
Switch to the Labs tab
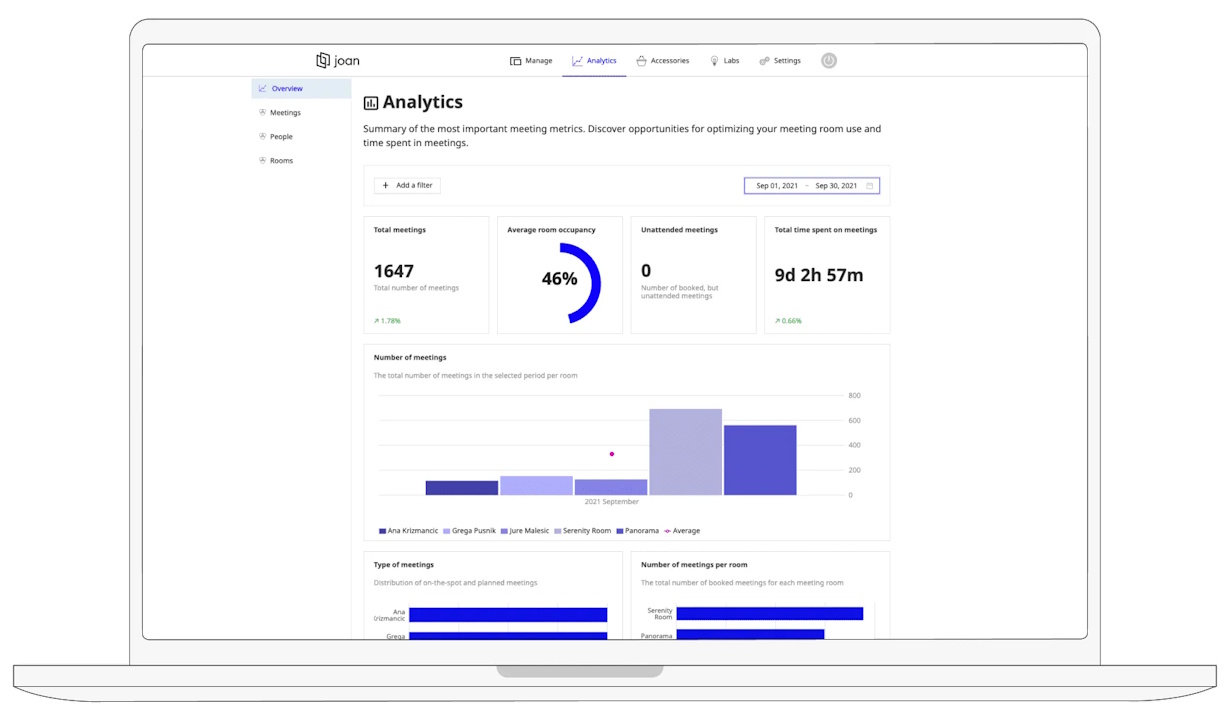pyautogui.click(x=725, y=61)
